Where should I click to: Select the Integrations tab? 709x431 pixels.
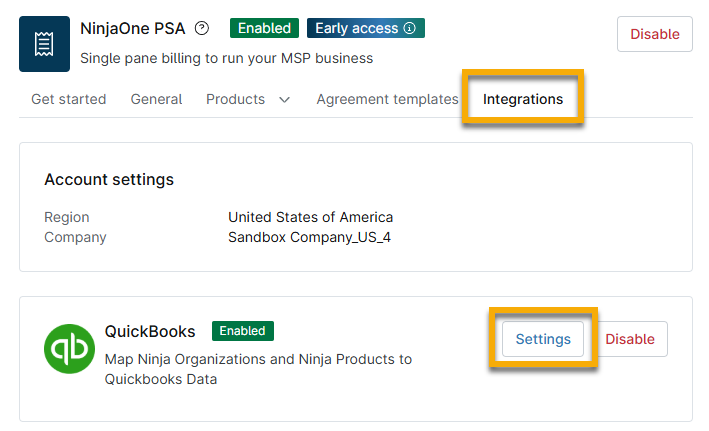point(523,99)
